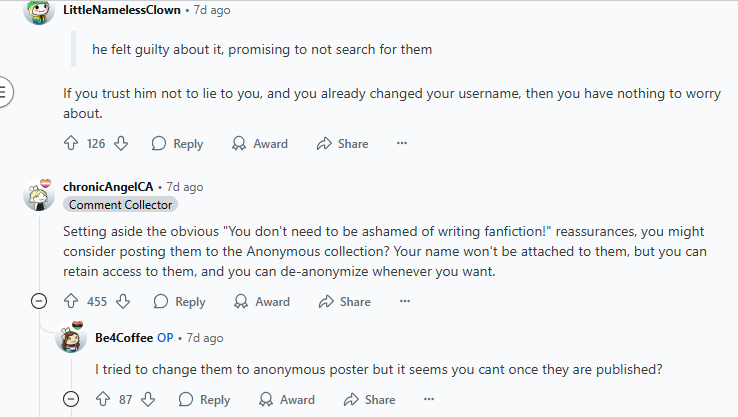Give an Award to chronicAngelCA's comment
The width and height of the screenshot is (738, 417).
click(262, 302)
